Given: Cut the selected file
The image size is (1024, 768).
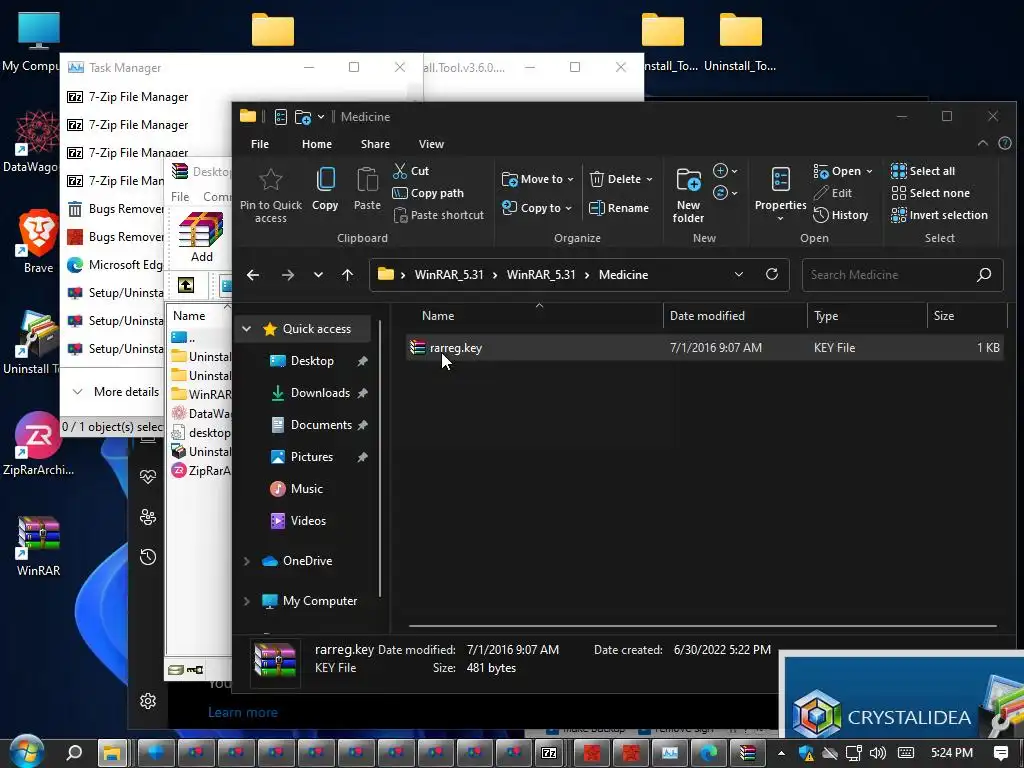Looking at the screenshot, I should click(x=411, y=171).
